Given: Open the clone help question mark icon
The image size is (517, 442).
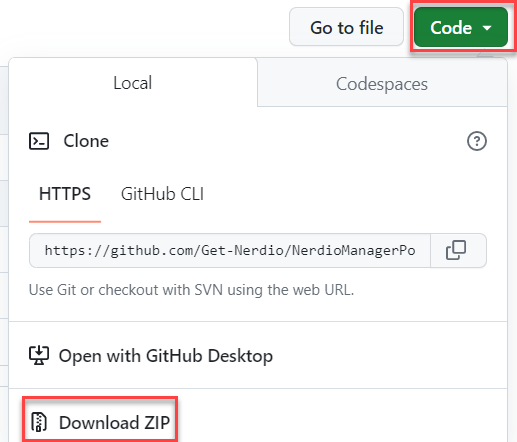Looking at the screenshot, I should pyautogui.click(x=477, y=141).
